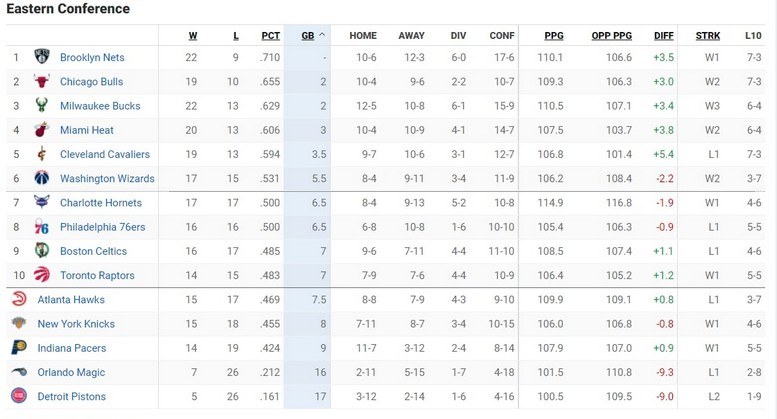Toggle sort direction arrow on GB column
The width and height of the screenshot is (777, 419).
click(x=321, y=36)
